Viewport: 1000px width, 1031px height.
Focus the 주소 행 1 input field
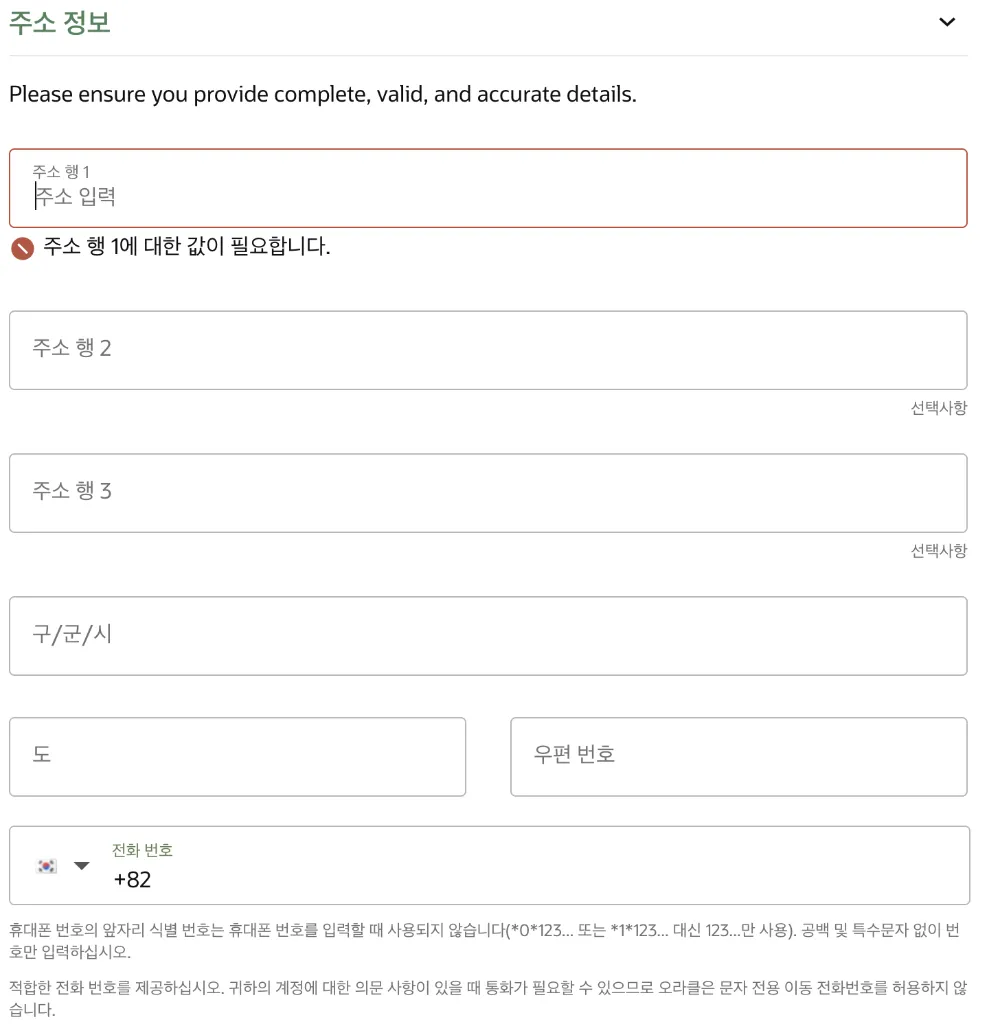pyautogui.click(x=488, y=188)
